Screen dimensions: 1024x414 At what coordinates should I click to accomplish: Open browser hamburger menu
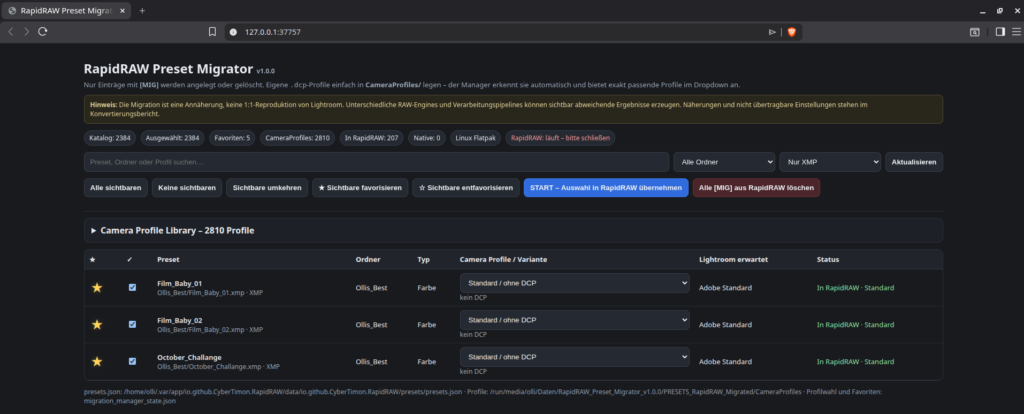pos(1014,31)
